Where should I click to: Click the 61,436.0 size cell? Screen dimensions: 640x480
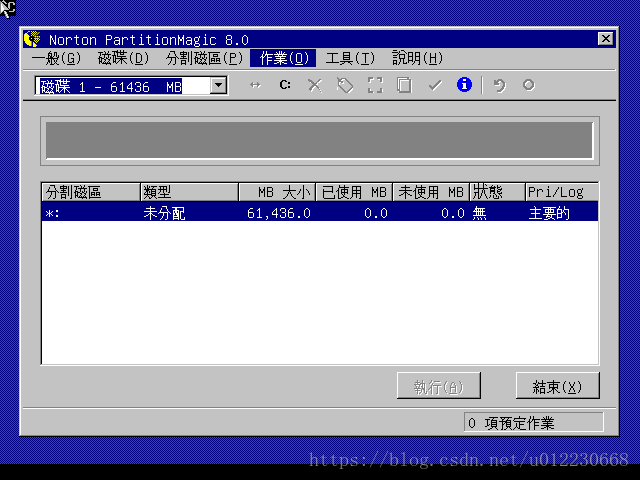point(279,213)
